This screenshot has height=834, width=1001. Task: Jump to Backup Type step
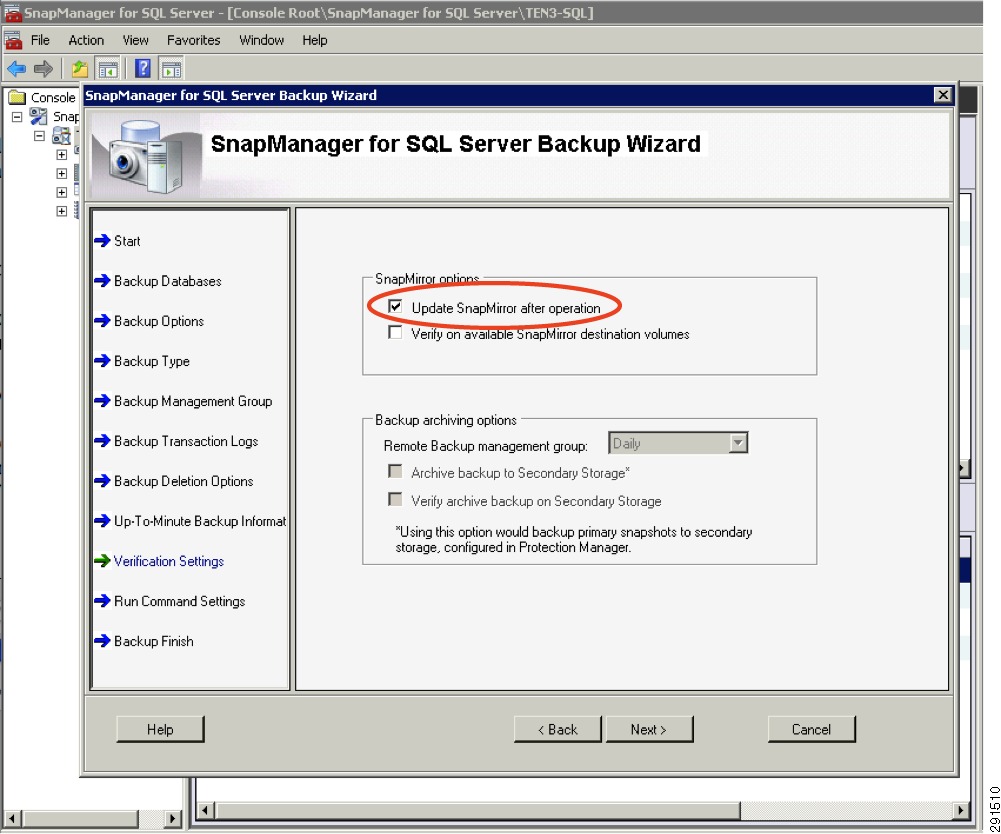coord(152,361)
